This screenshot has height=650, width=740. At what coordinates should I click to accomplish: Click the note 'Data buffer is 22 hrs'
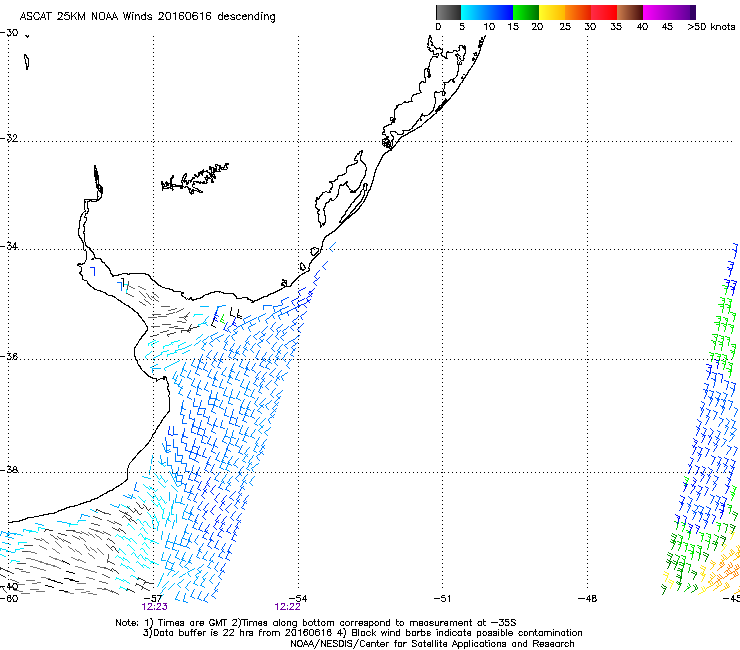click(200, 633)
